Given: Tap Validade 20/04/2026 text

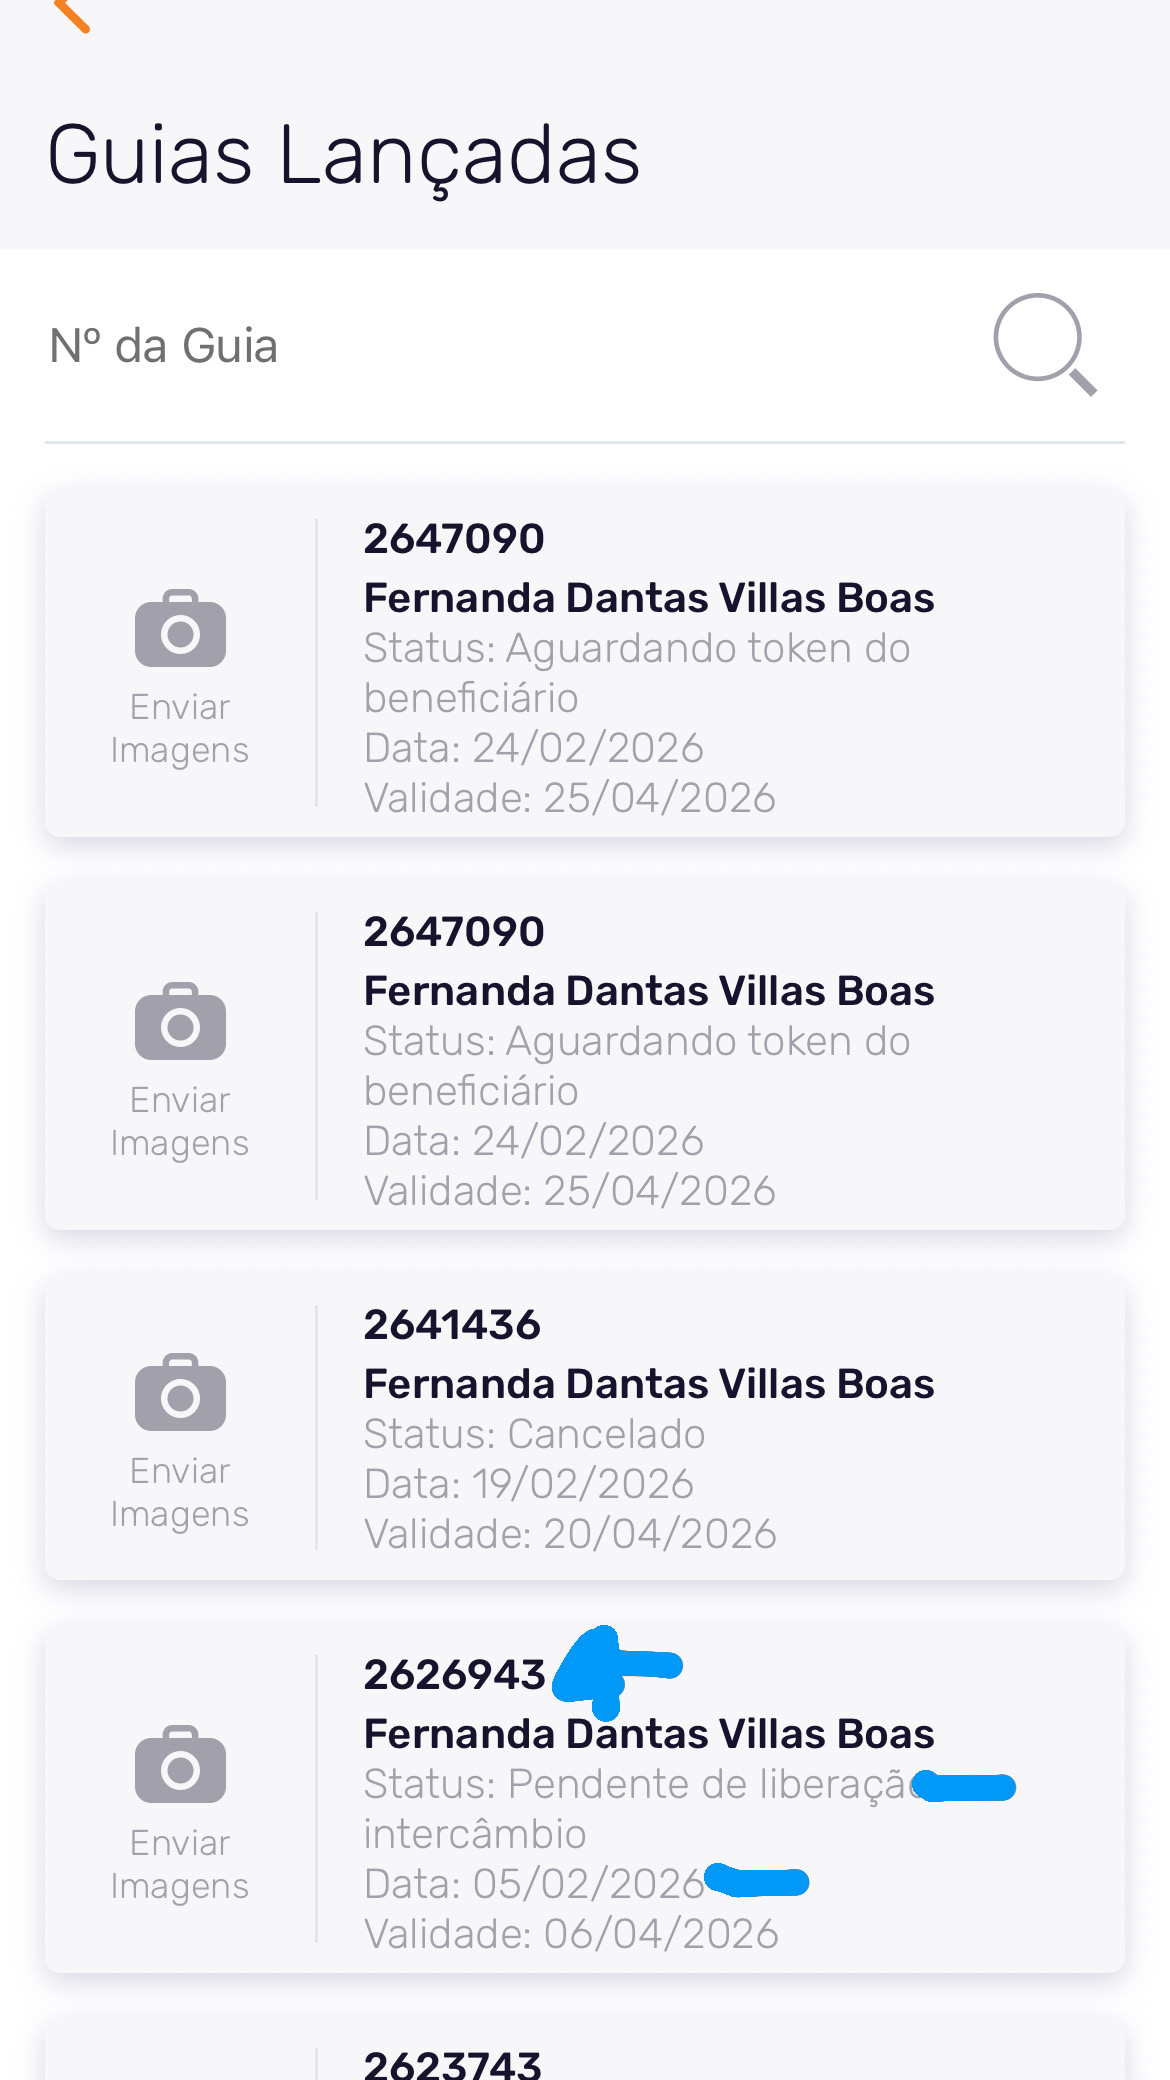Looking at the screenshot, I should coord(570,1534).
